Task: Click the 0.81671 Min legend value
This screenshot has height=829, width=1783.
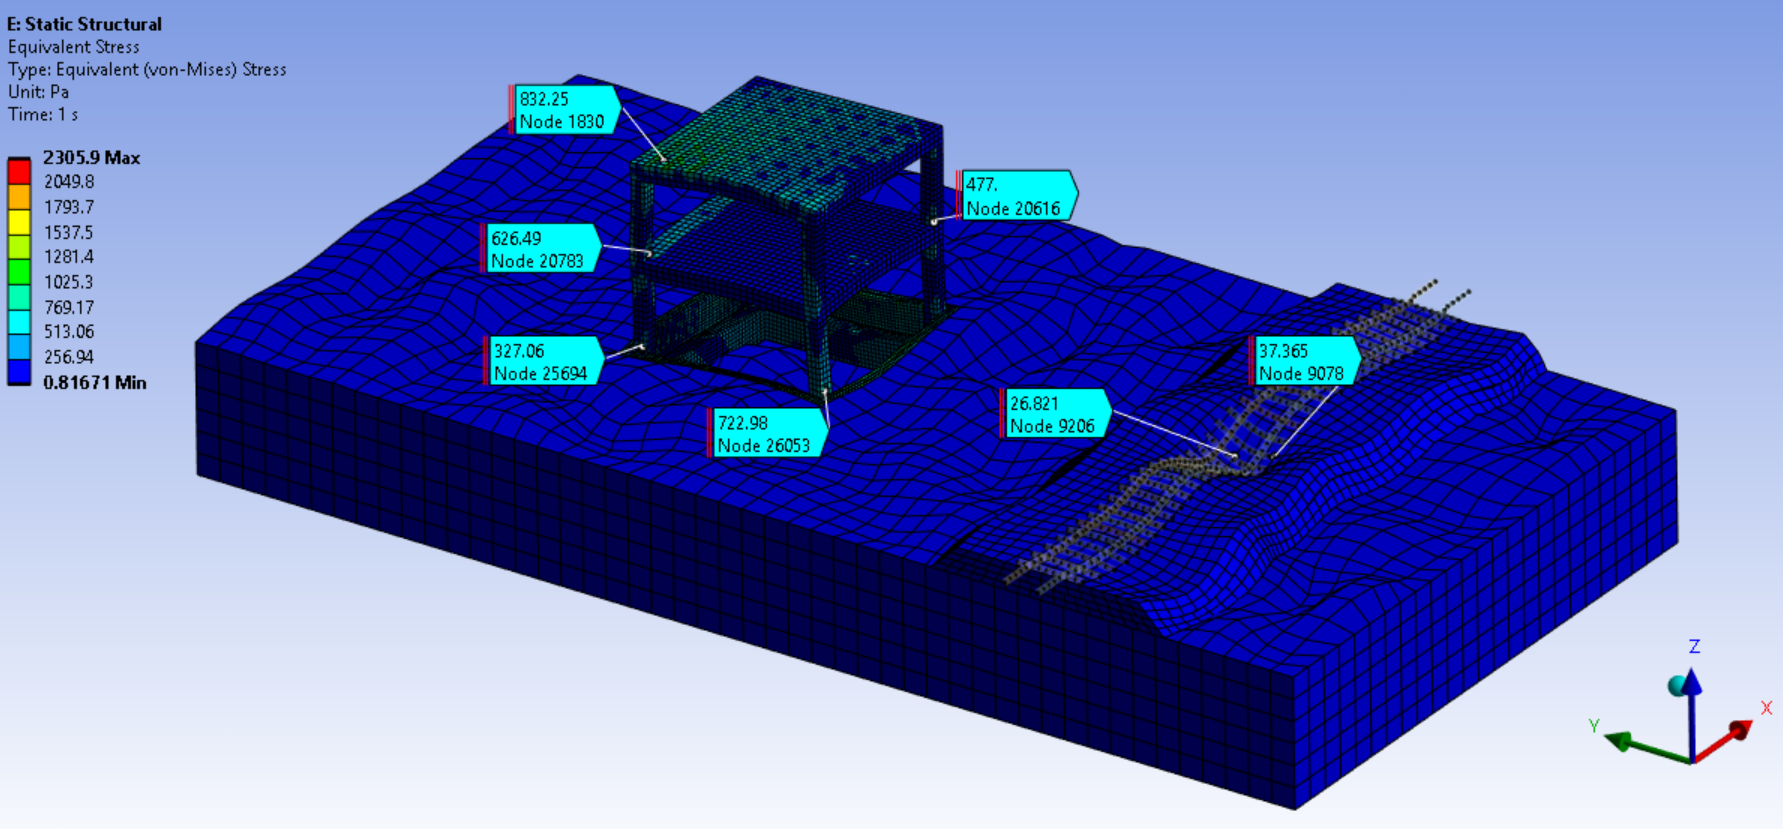Action: [x=95, y=383]
